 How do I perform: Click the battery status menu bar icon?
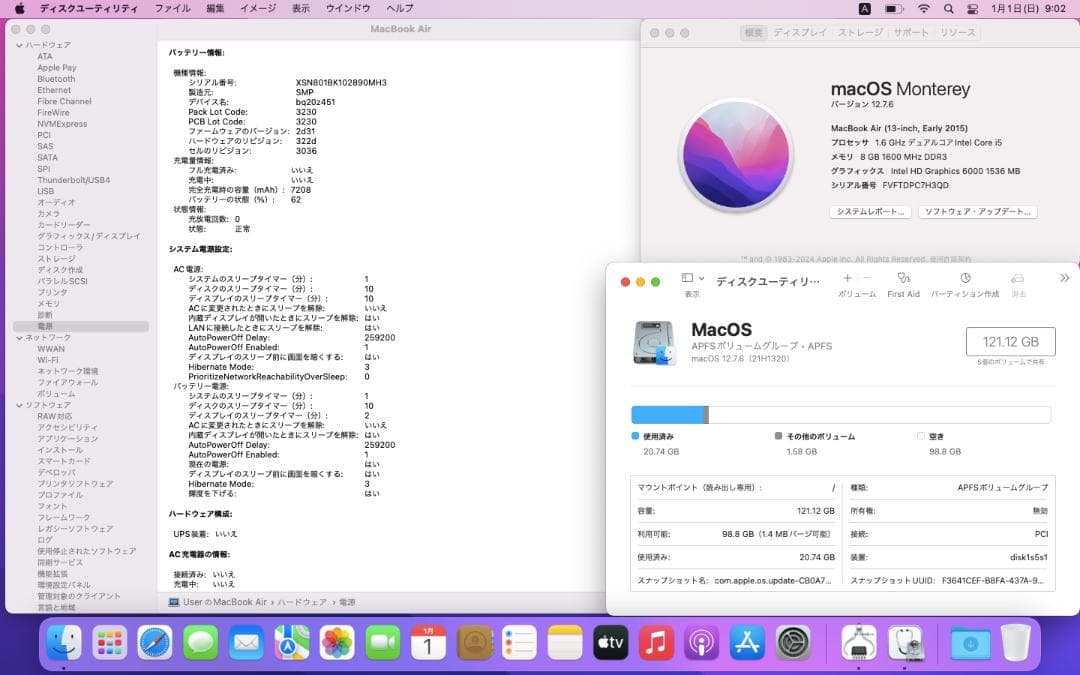894,9
